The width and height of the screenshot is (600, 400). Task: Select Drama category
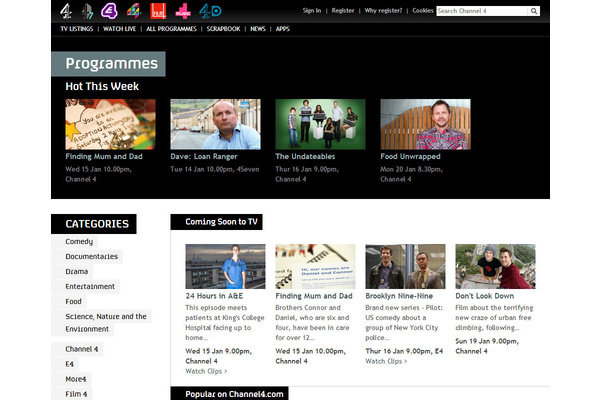77,271
